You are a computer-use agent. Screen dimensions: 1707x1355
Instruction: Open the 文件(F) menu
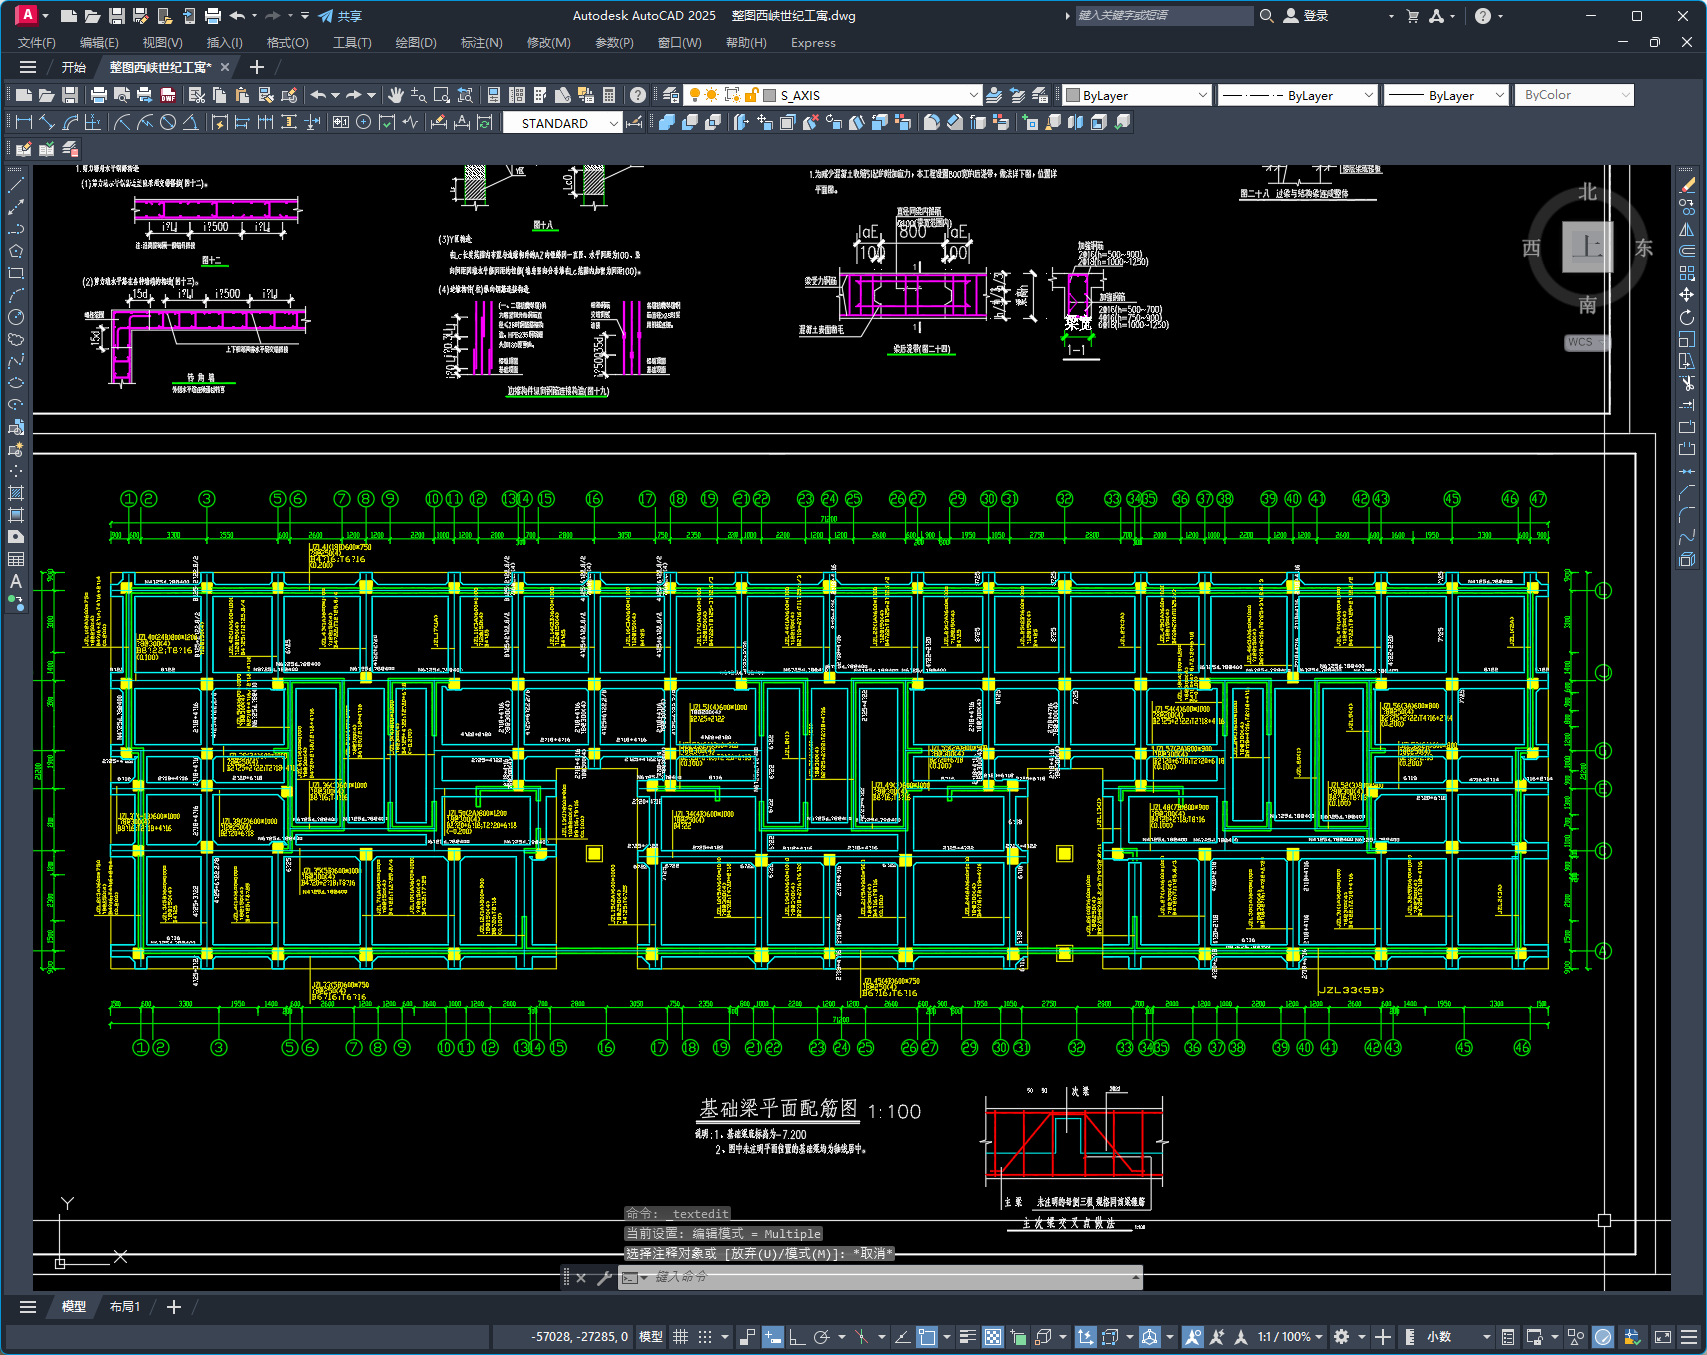[x=37, y=43]
